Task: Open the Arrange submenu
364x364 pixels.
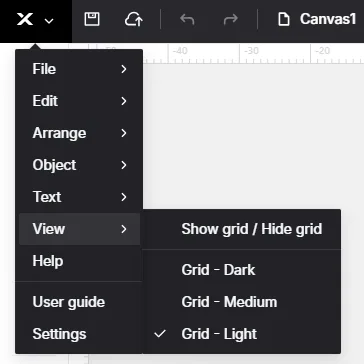Action: pos(79,133)
